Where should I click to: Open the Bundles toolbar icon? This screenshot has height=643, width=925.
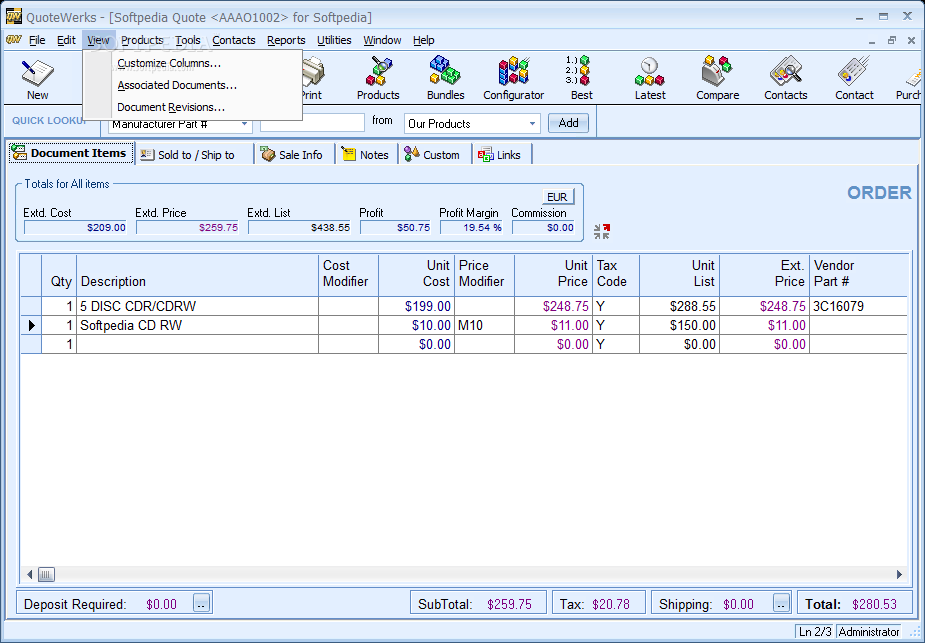[x=445, y=78]
